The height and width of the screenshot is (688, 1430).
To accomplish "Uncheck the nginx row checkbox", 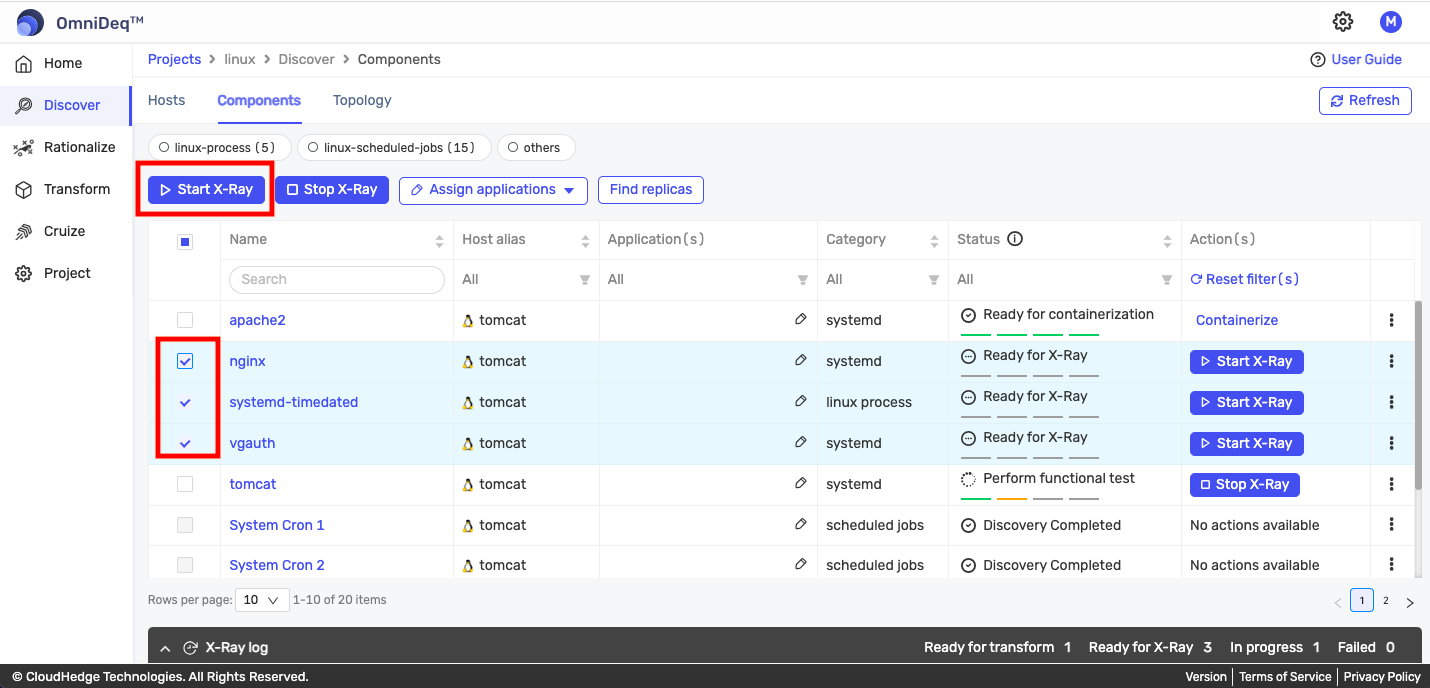I will [x=185, y=361].
